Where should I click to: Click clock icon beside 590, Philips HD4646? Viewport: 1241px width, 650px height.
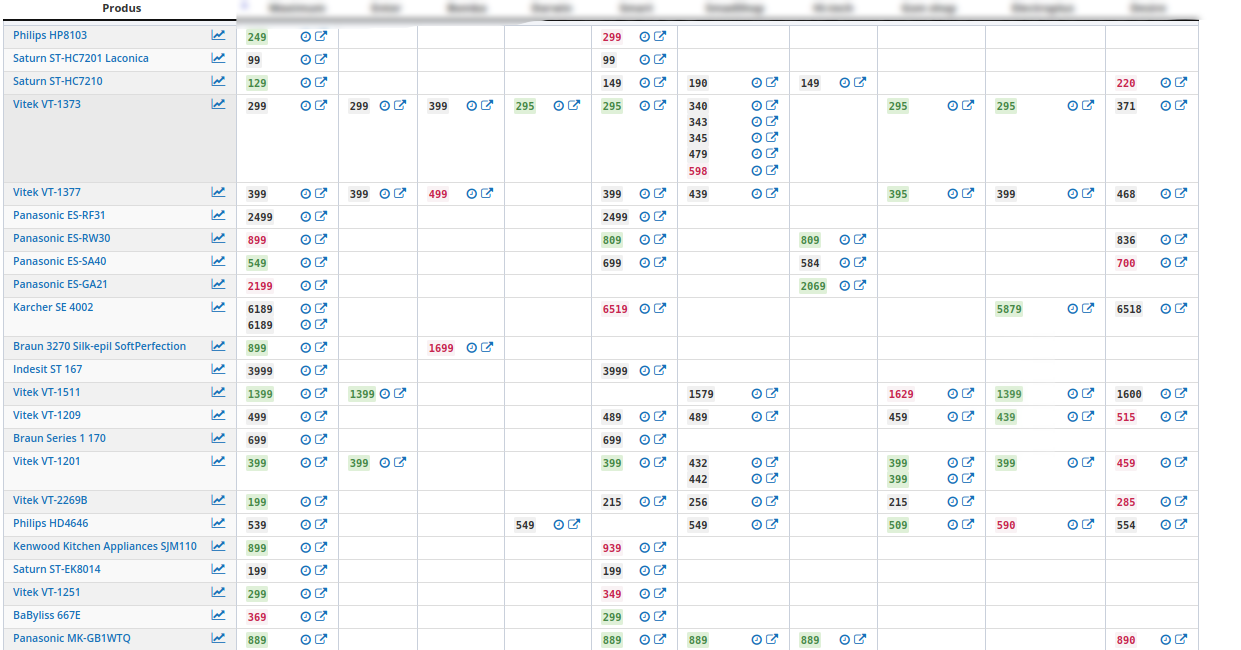(1073, 525)
